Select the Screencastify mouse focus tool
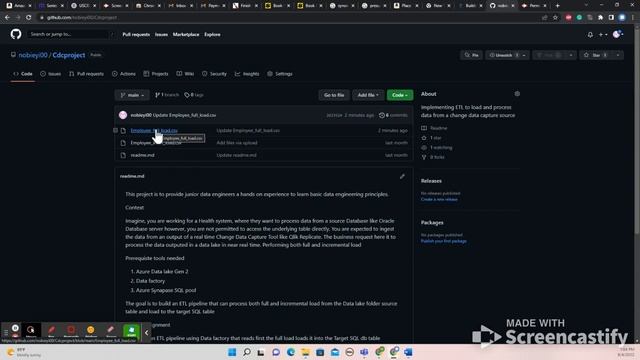The width and height of the screenshot is (640, 360). [31, 331]
